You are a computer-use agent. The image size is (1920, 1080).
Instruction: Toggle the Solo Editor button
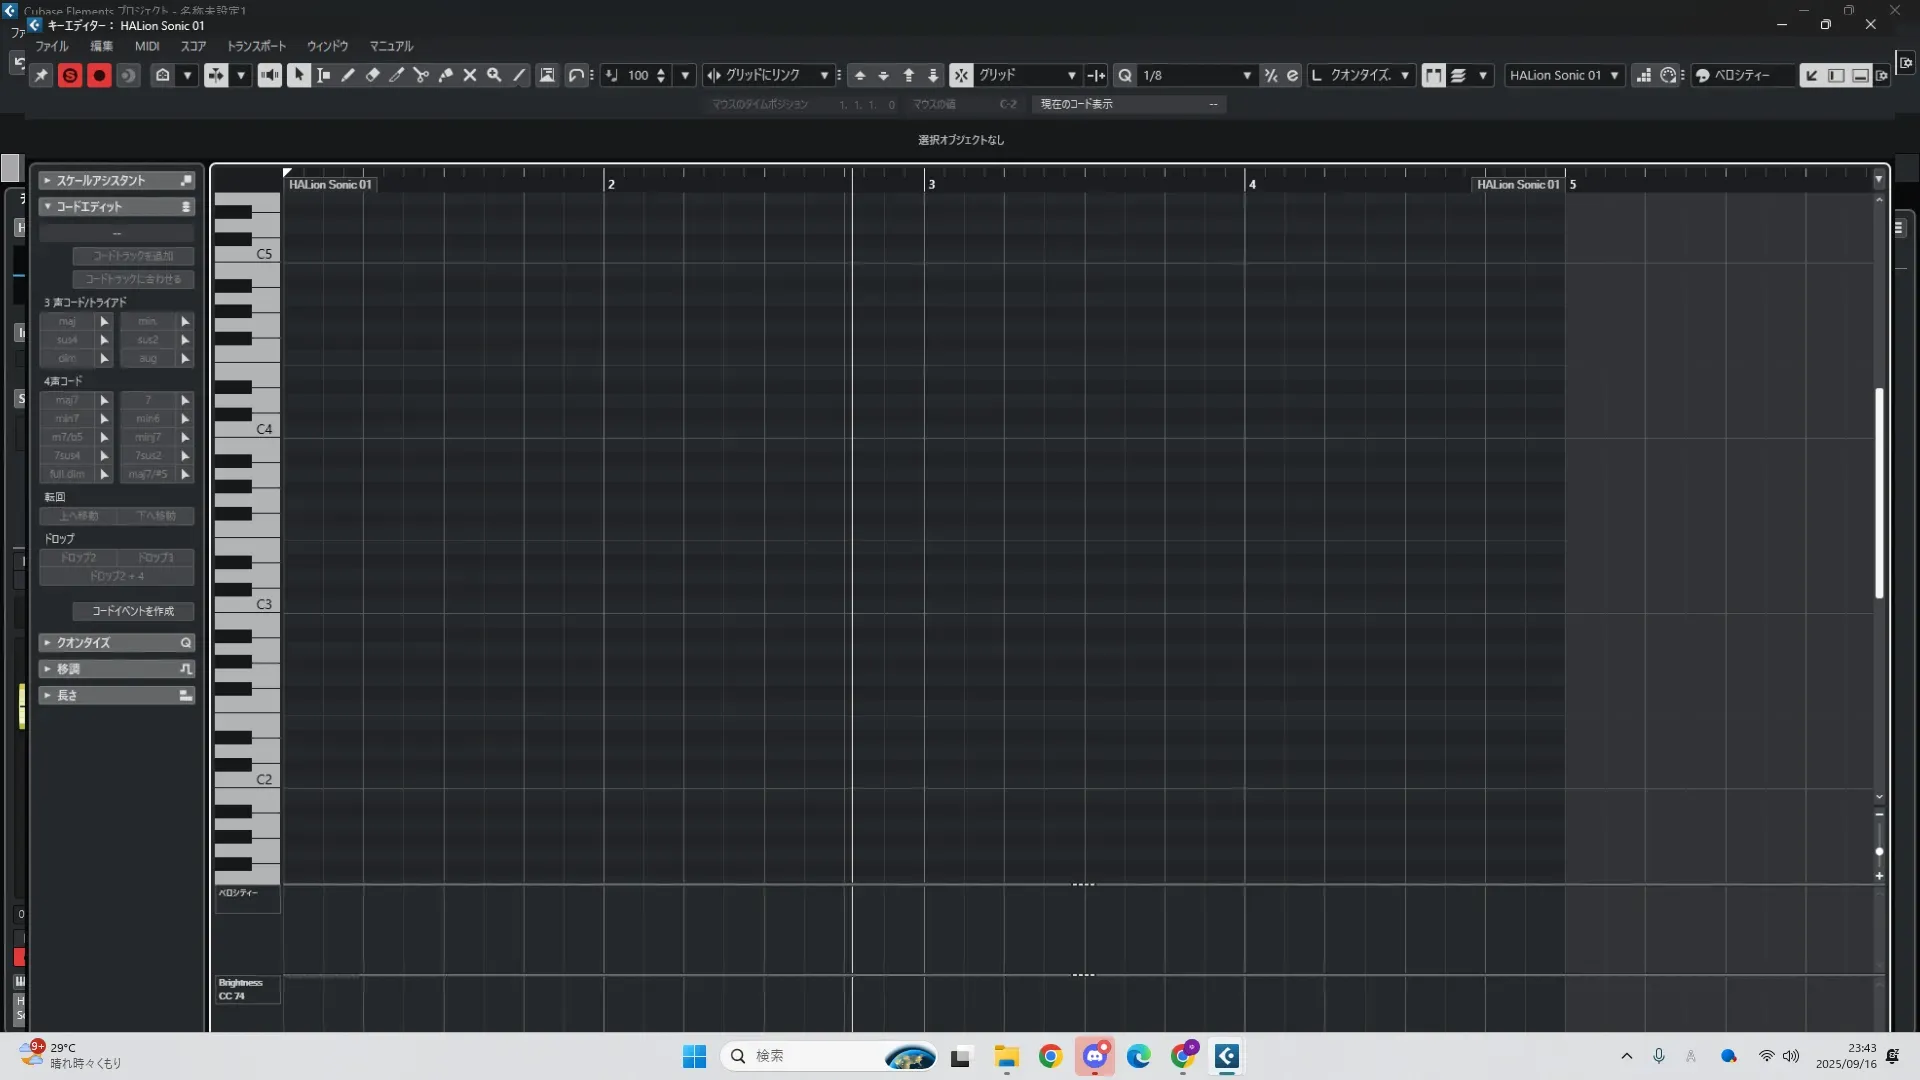coord(70,75)
